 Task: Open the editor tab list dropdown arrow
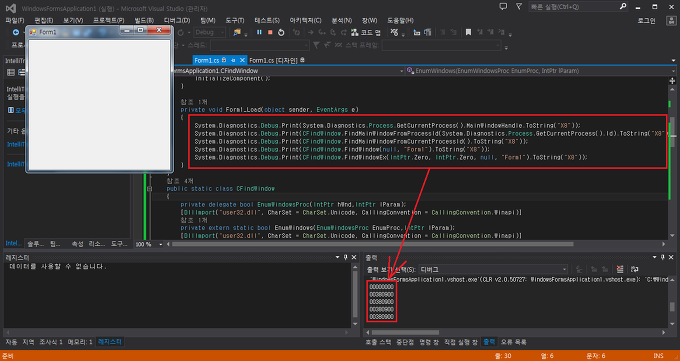click(673, 61)
